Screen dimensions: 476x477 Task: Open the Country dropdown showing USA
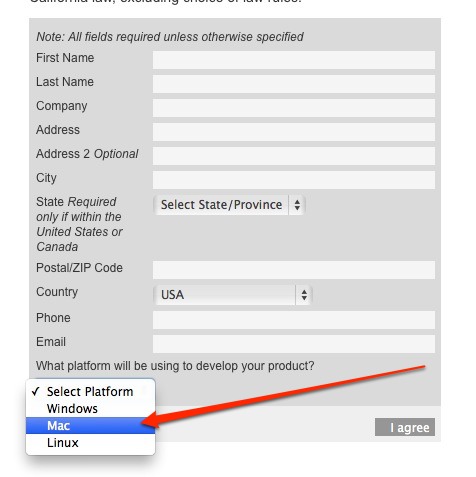point(233,295)
